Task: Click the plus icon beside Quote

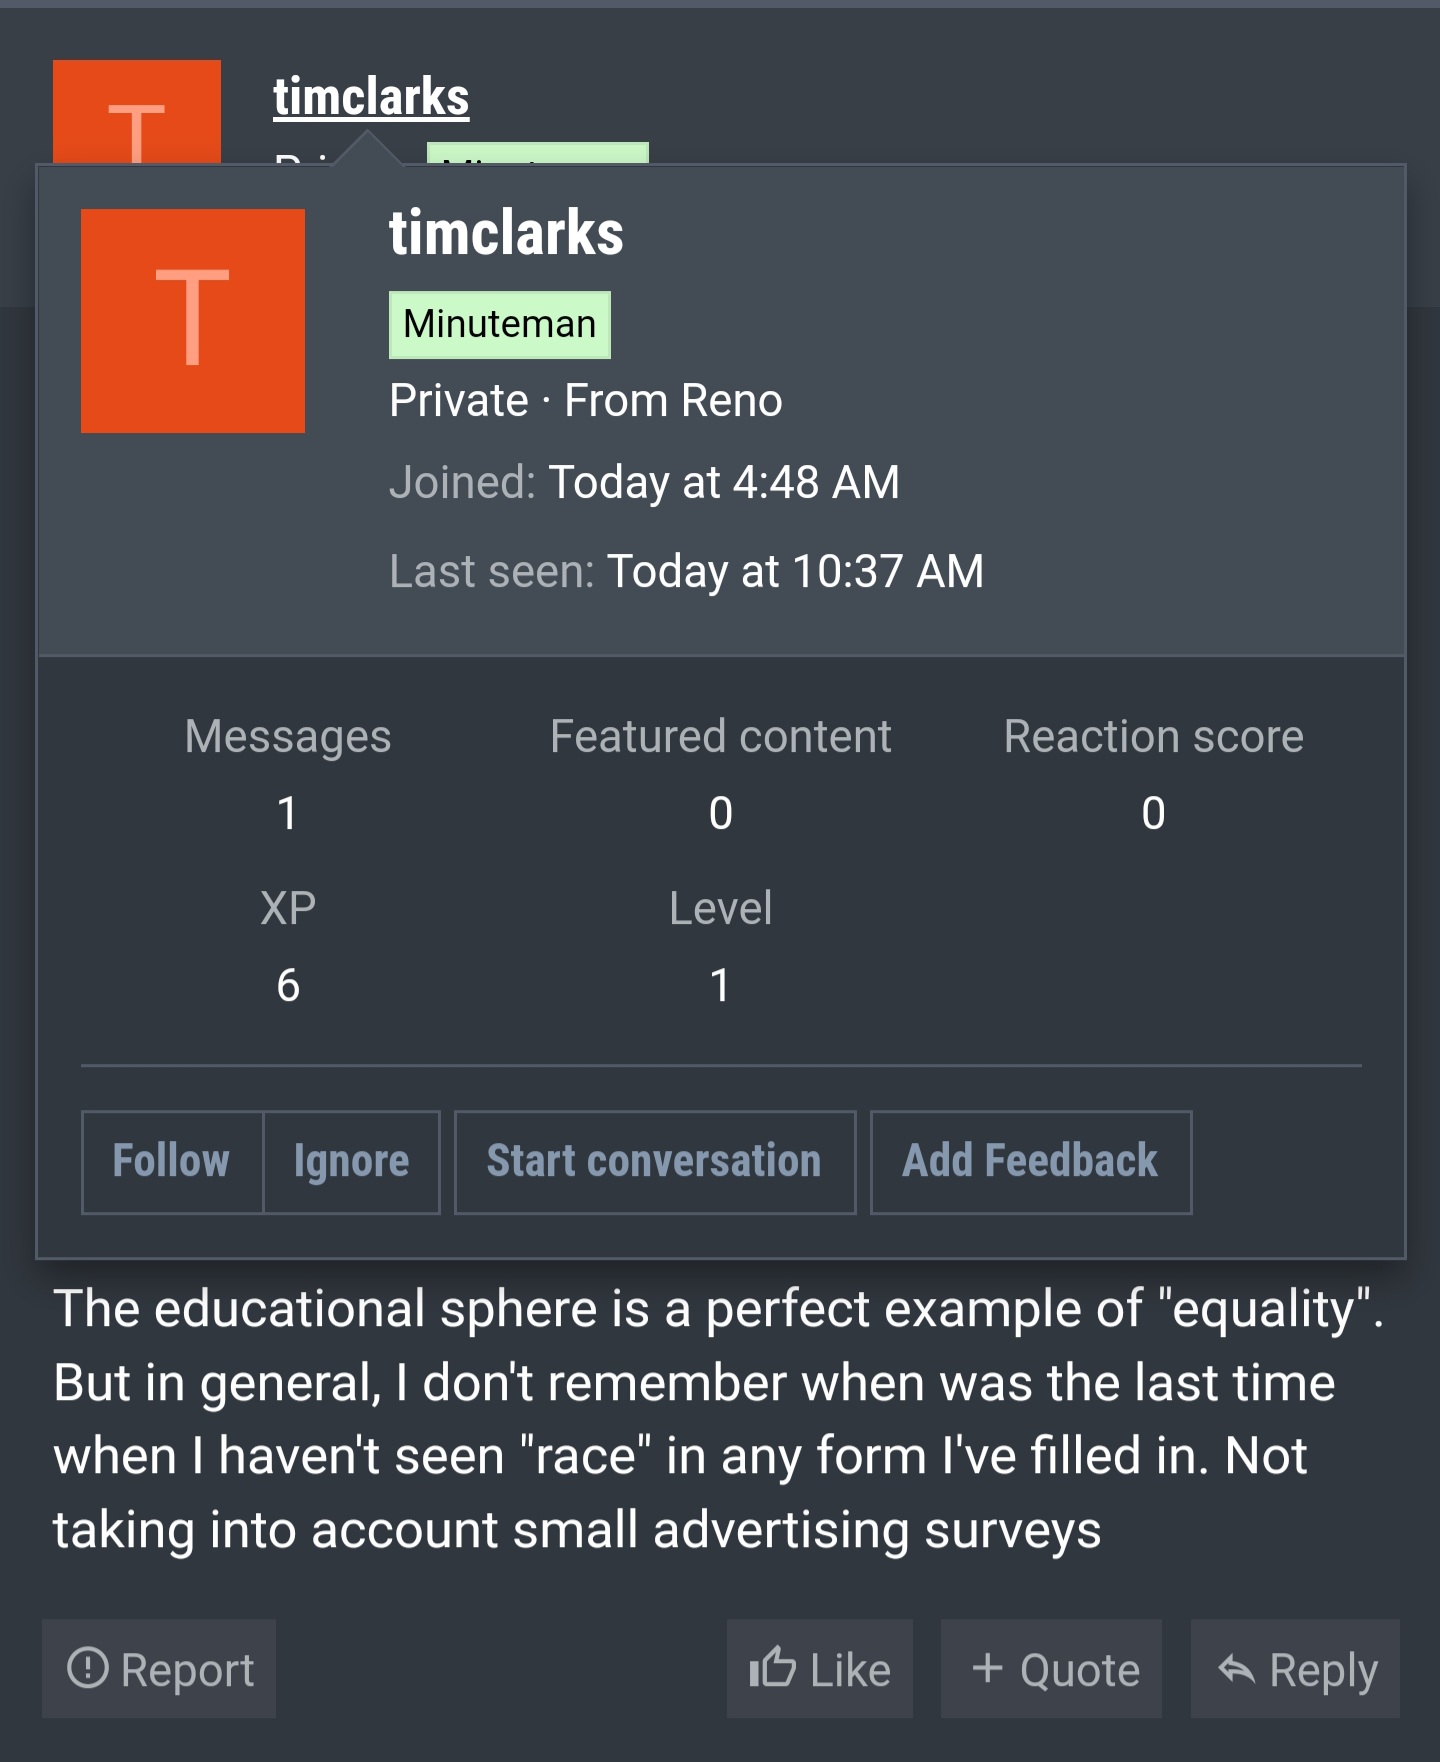Action: (987, 1667)
